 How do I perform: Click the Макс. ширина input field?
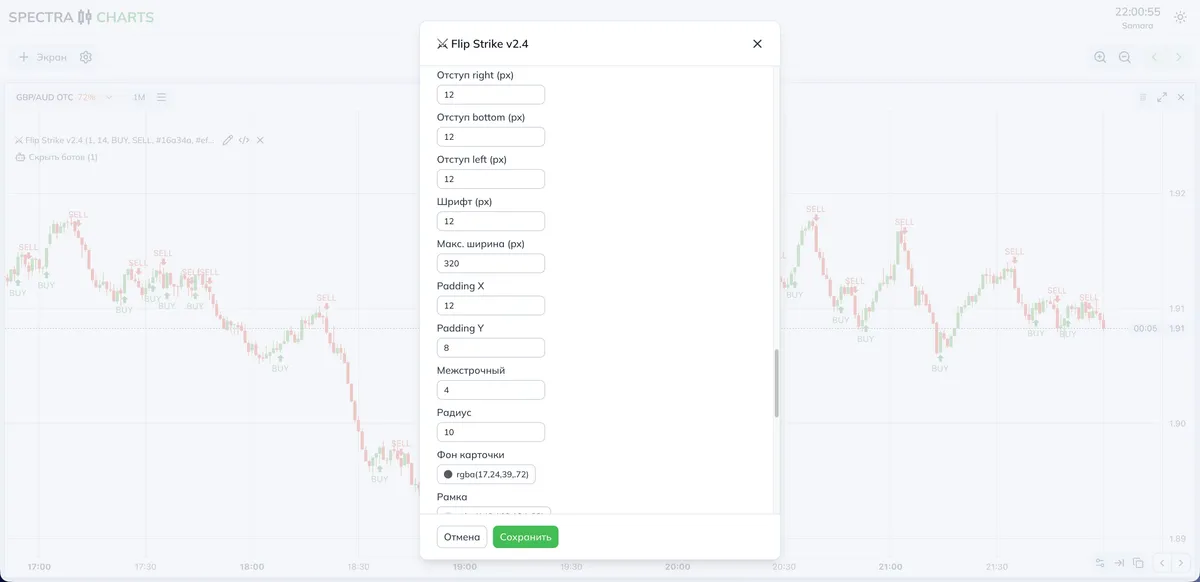(x=491, y=263)
